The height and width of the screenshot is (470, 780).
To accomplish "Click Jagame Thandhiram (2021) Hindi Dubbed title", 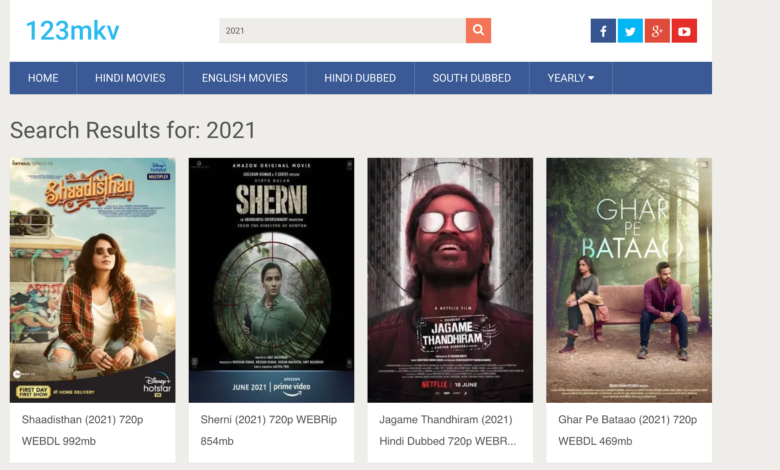I will (x=448, y=430).
